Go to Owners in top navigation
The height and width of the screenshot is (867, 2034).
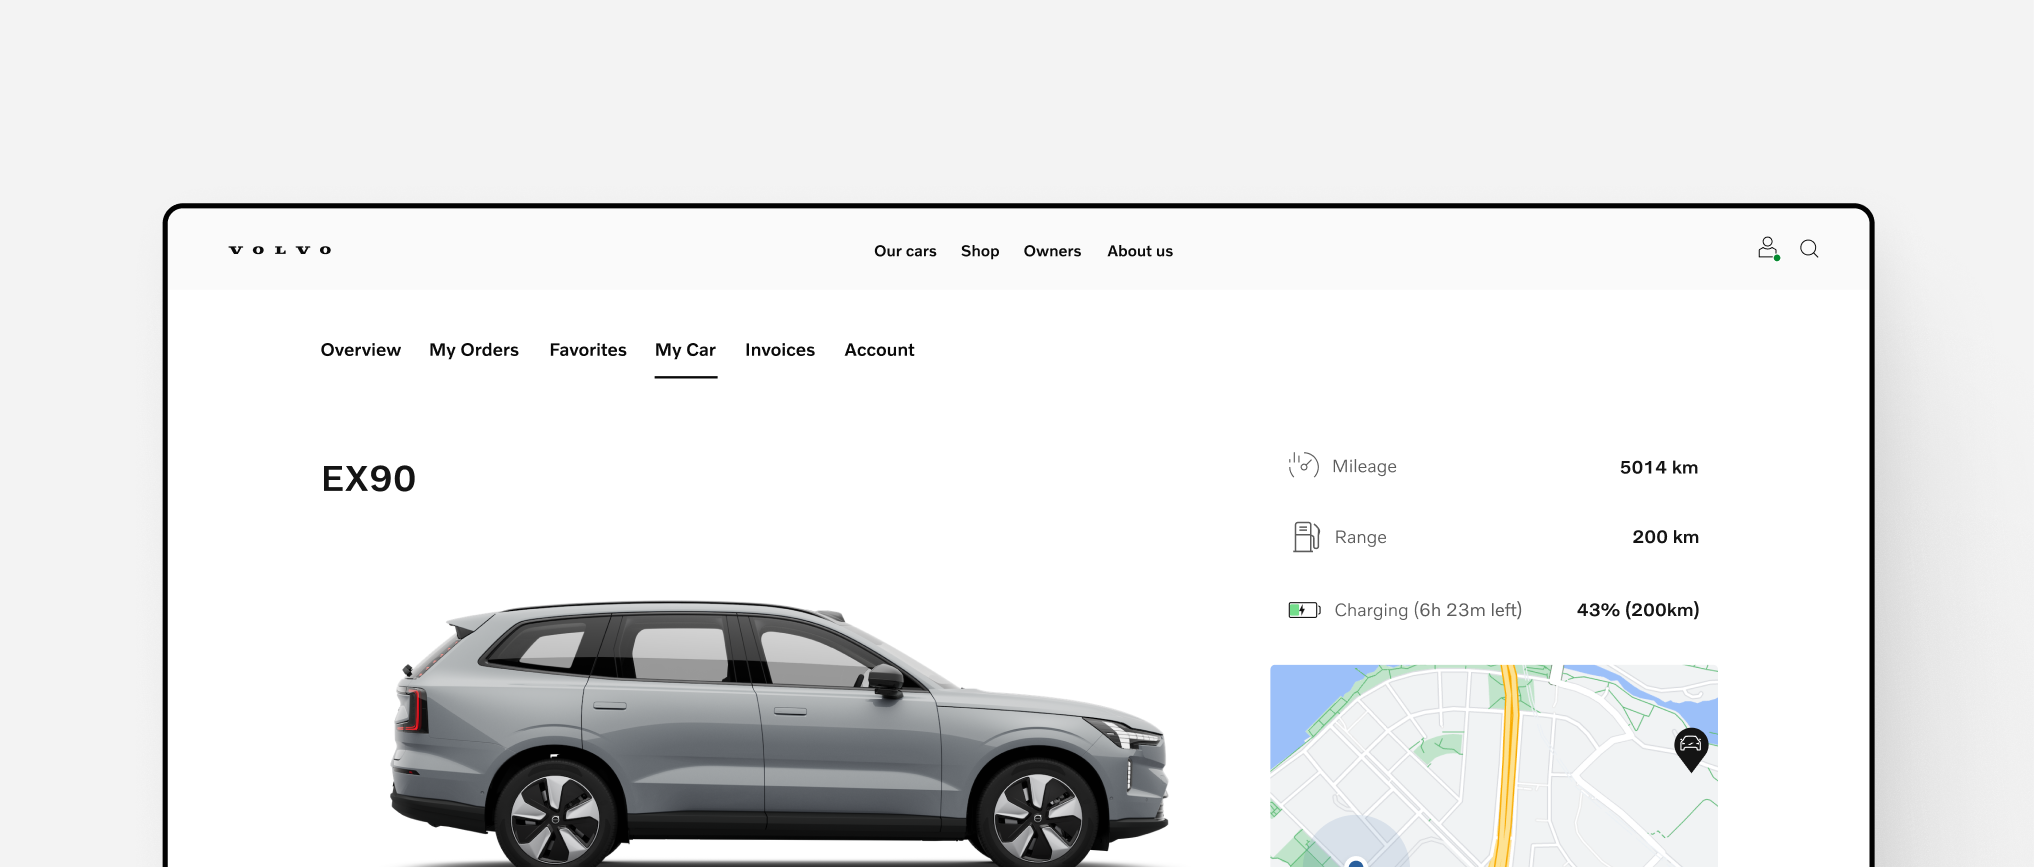[1052, 251]
